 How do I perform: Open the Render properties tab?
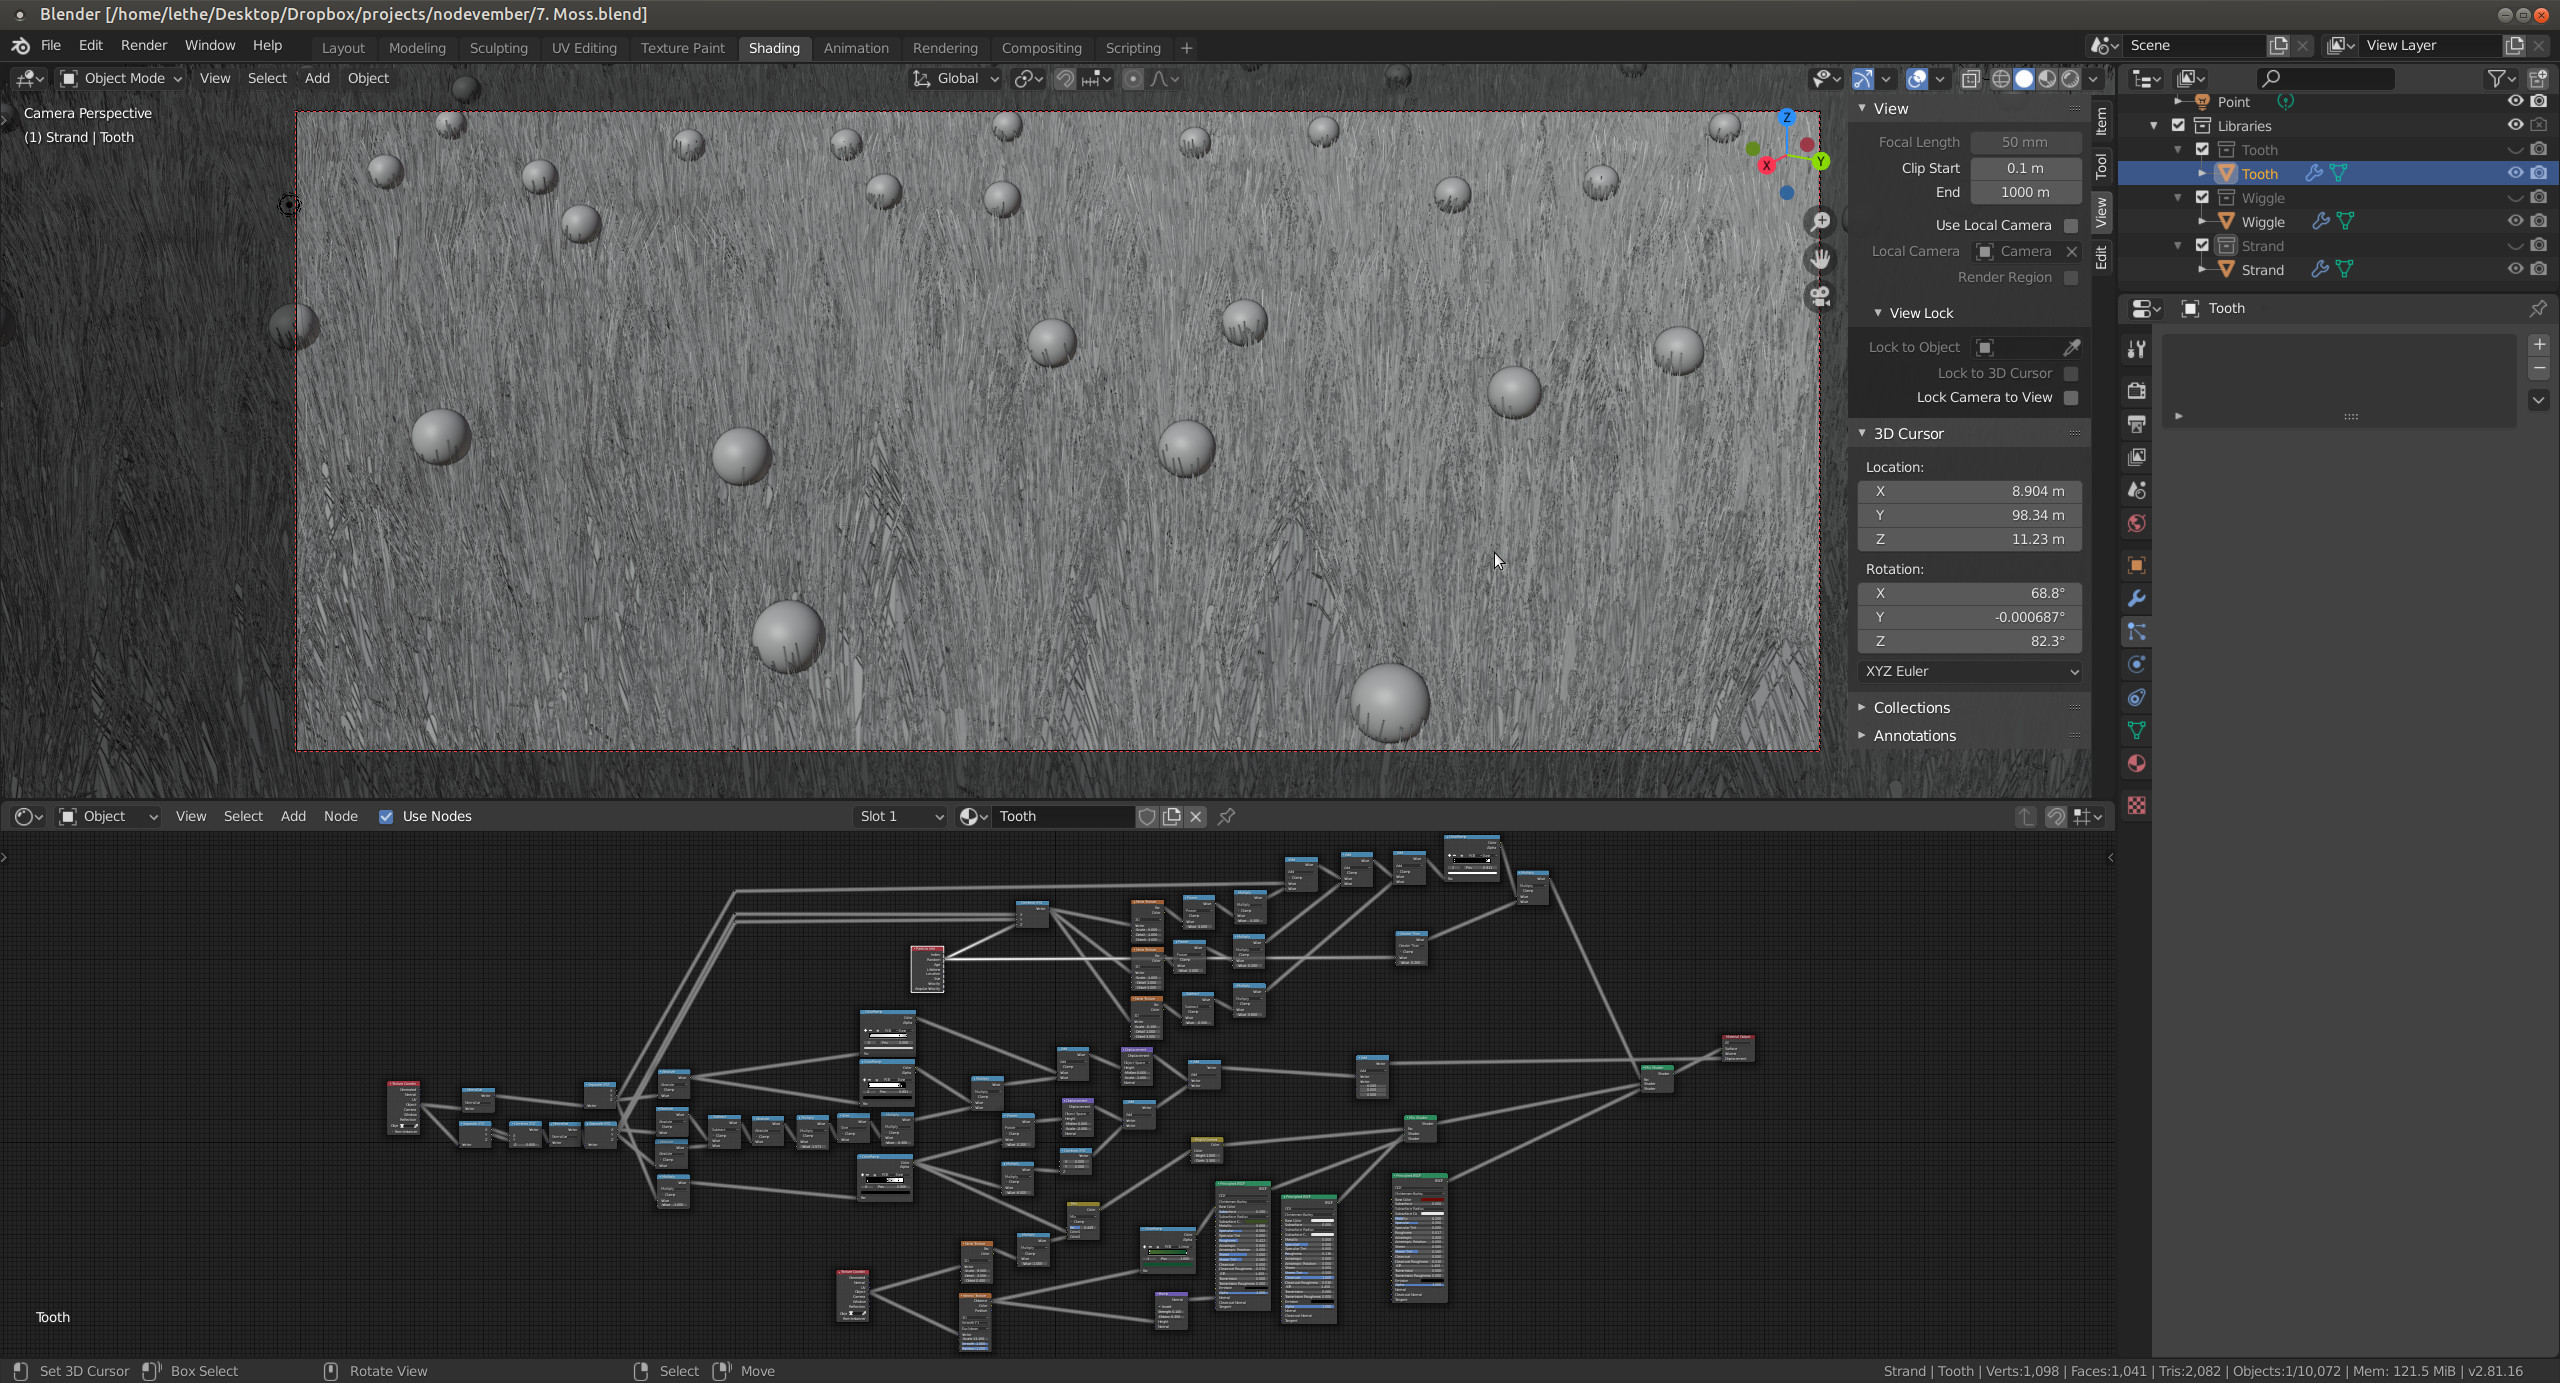[x=2137, y=391]
